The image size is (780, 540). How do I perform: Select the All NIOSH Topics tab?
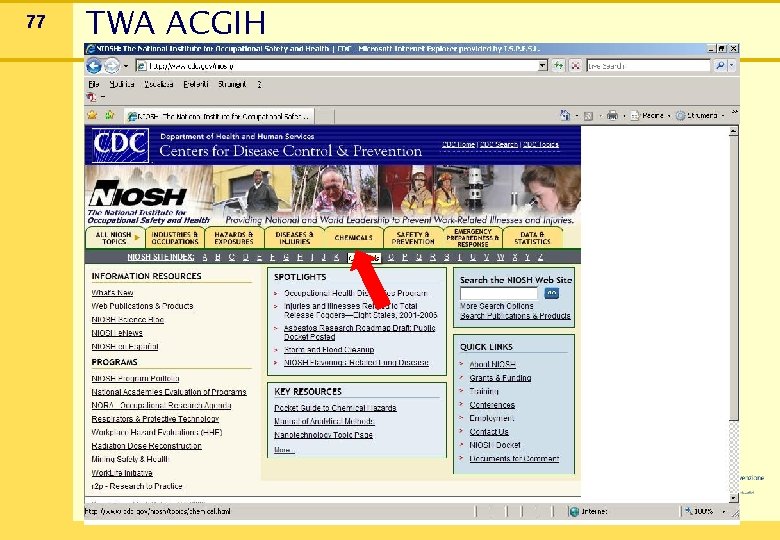click(x=115, y=238)
